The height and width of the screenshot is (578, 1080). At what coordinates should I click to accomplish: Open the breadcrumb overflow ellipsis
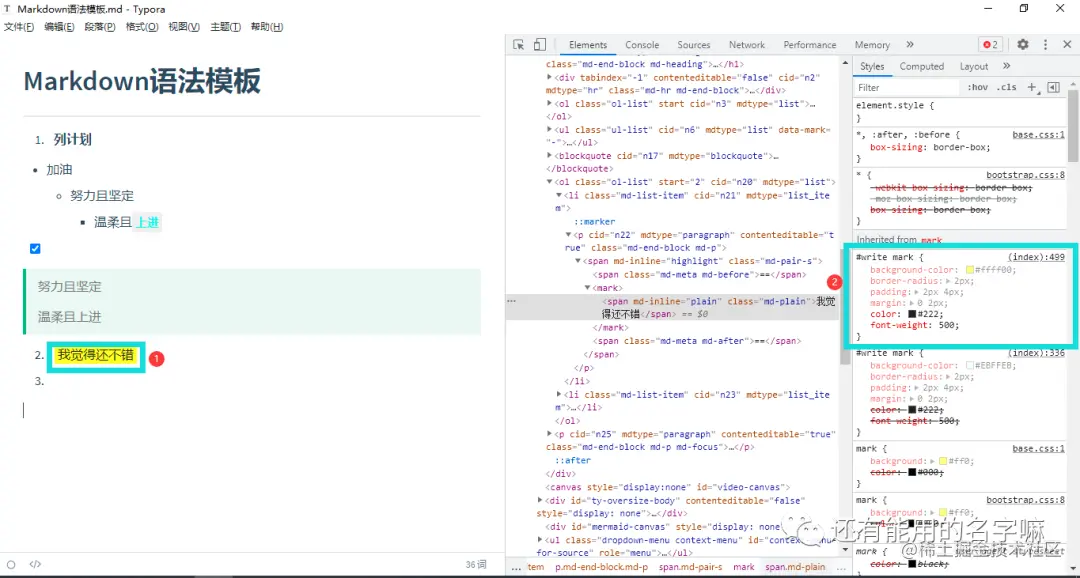516,567
